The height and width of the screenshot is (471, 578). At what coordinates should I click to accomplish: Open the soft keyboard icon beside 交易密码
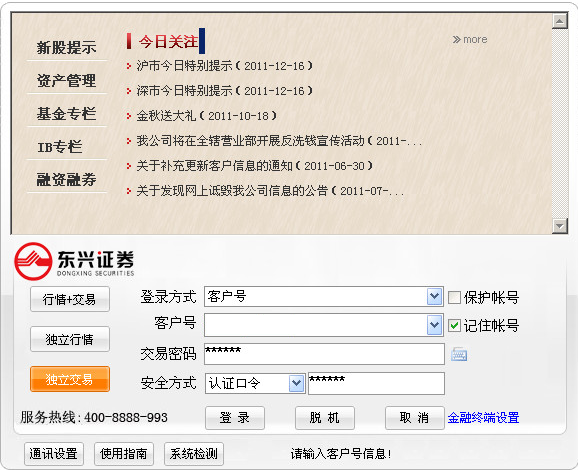click(459, 354)
